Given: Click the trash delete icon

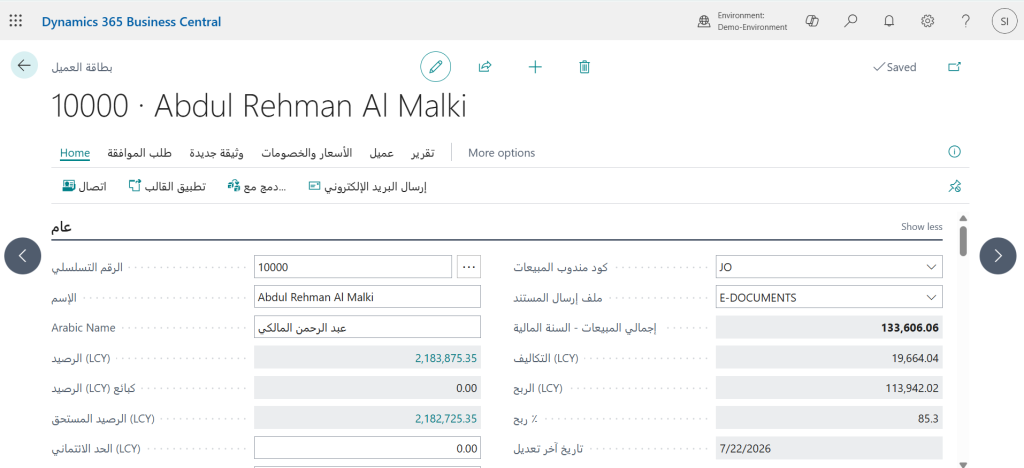Looking at the screenshot, I should point(584,67).
